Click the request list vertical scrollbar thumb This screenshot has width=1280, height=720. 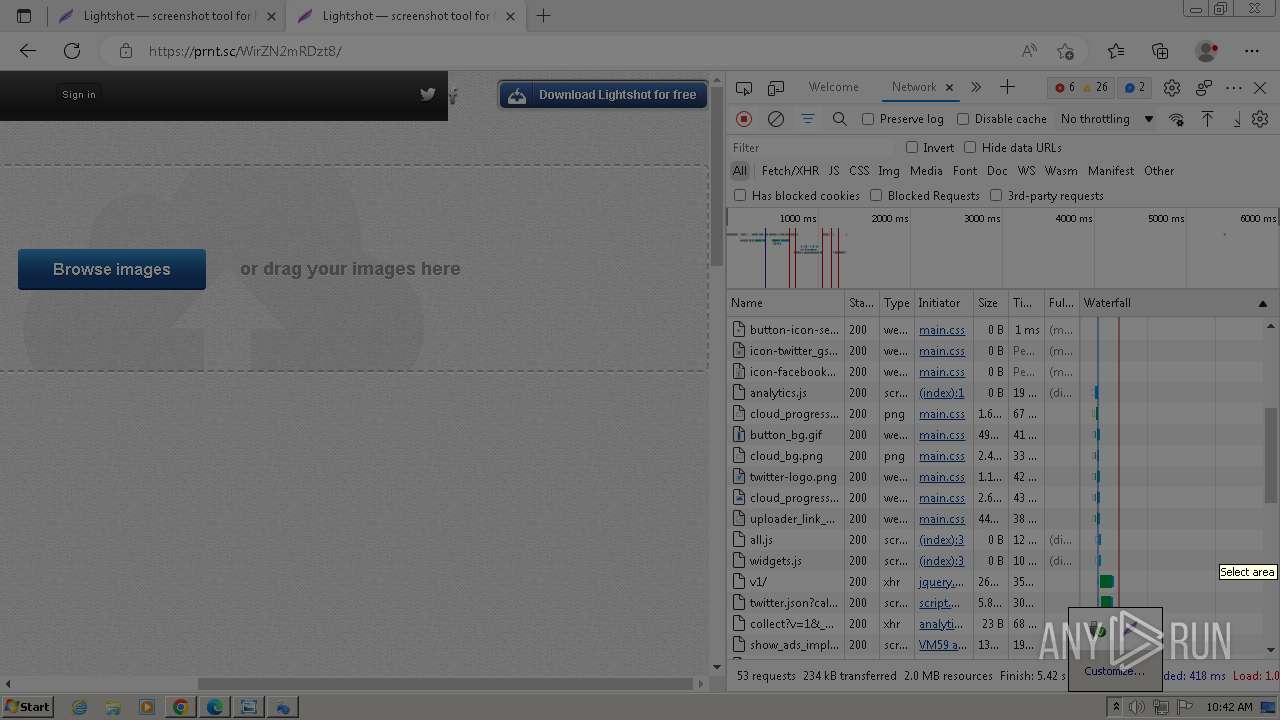pyautogui.click(x=1270, y=456)
